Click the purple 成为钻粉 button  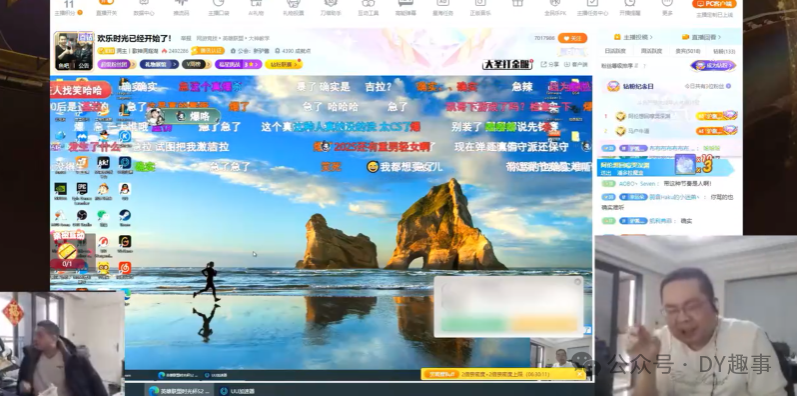pyautogui.click(x=713, y=66)
